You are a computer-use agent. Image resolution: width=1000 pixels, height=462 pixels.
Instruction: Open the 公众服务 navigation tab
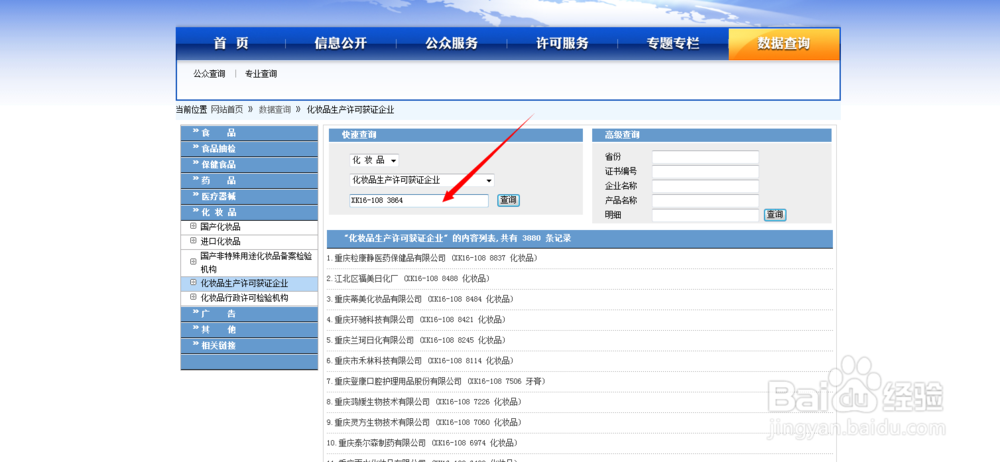point(452,44)
